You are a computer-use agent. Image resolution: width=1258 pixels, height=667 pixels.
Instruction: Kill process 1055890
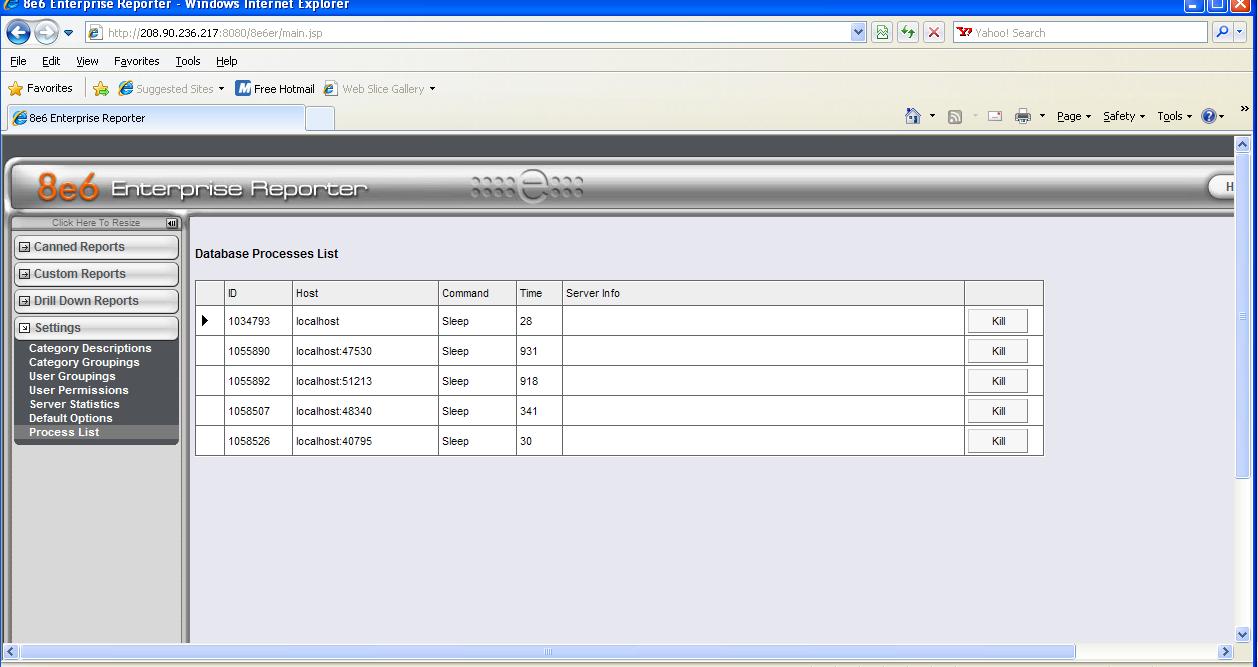997,351
